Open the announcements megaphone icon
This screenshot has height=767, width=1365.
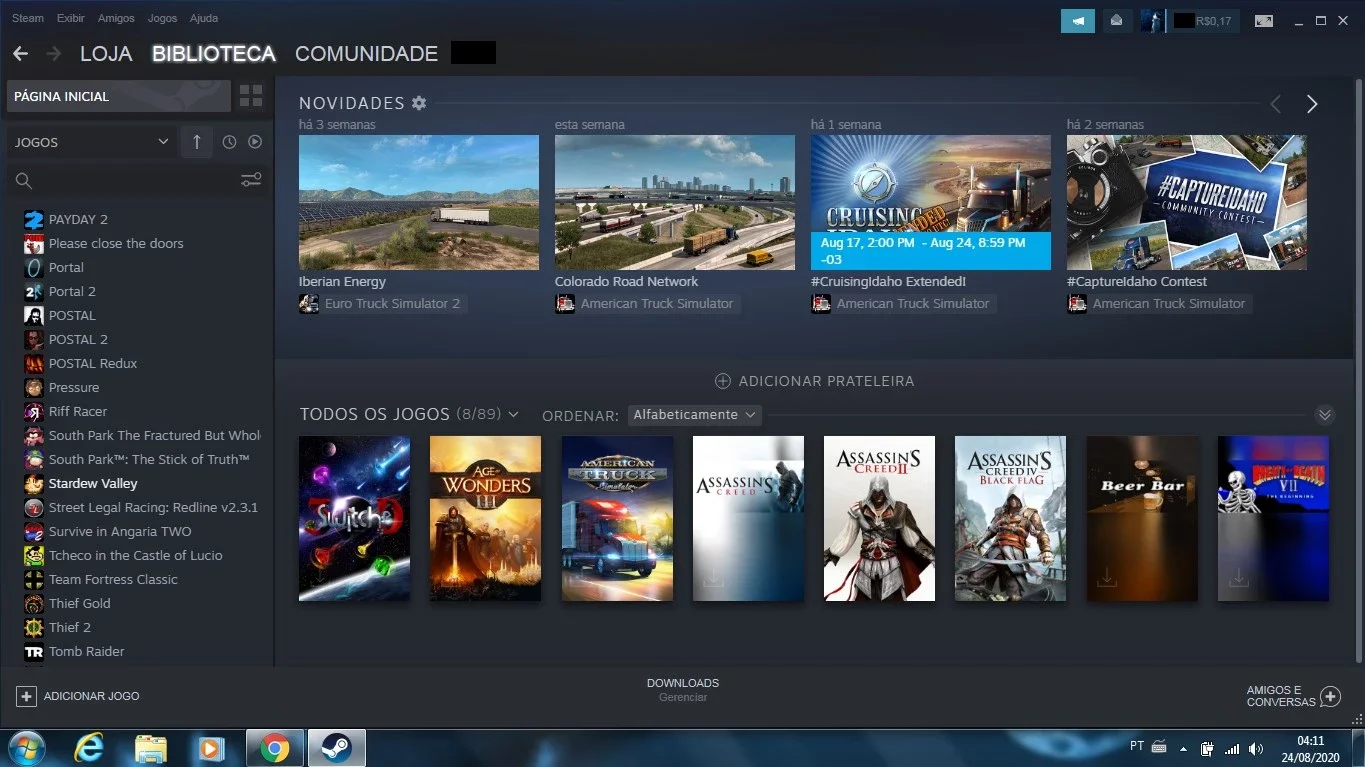tap(1078, 20)
